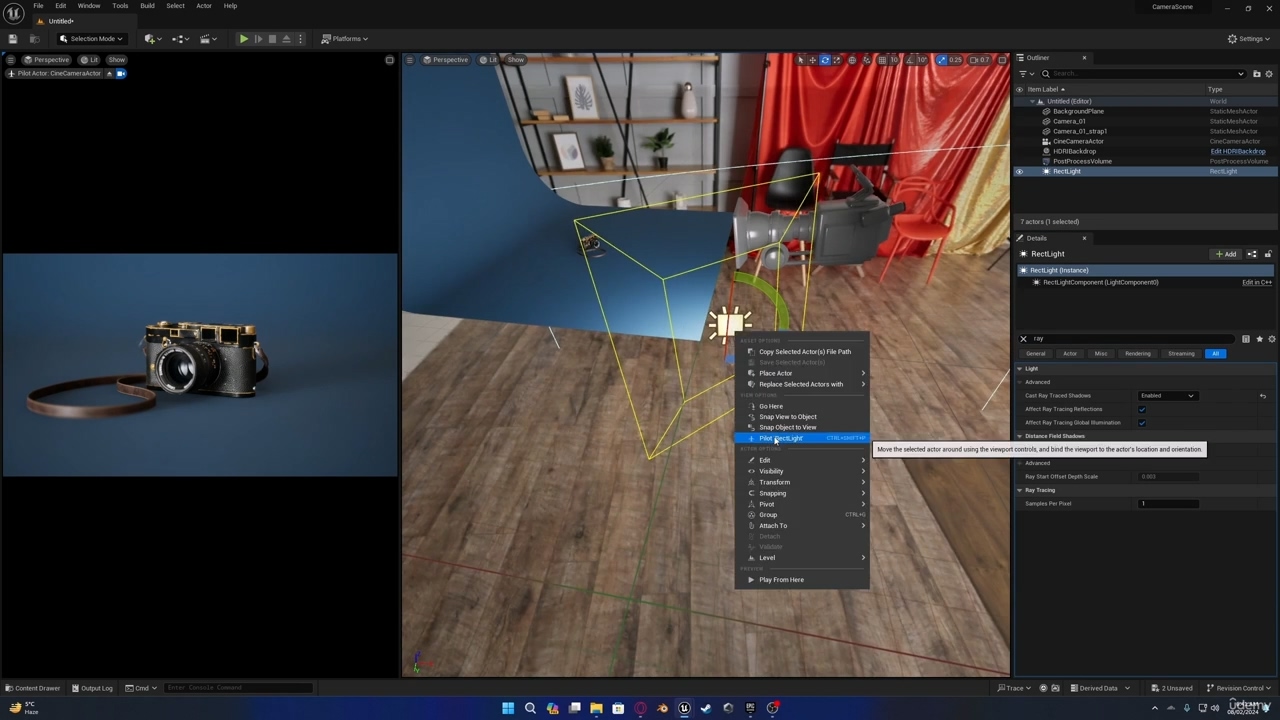The height and width of the screenshot is (720, 1280).
Task: Eject pilot from CineCameraActor
Action: tap(109, 73)
